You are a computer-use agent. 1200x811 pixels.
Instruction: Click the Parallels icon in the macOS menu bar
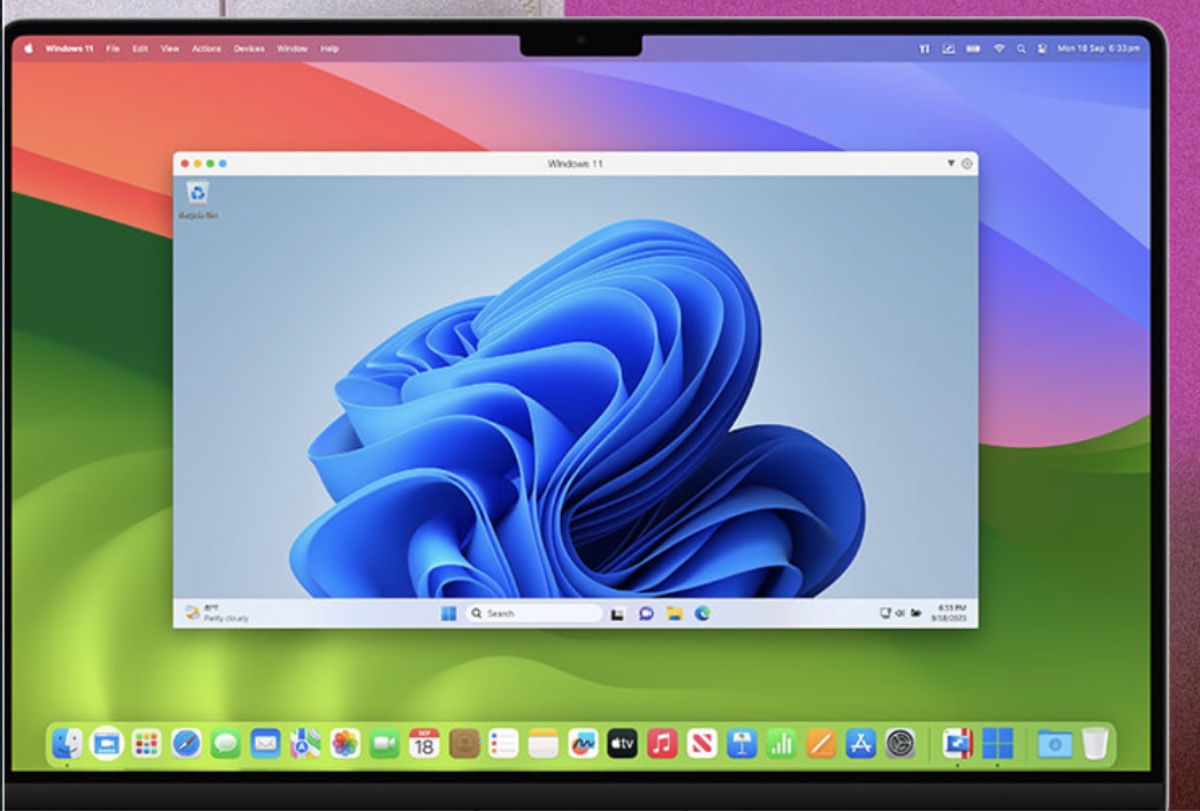point(926,47)
